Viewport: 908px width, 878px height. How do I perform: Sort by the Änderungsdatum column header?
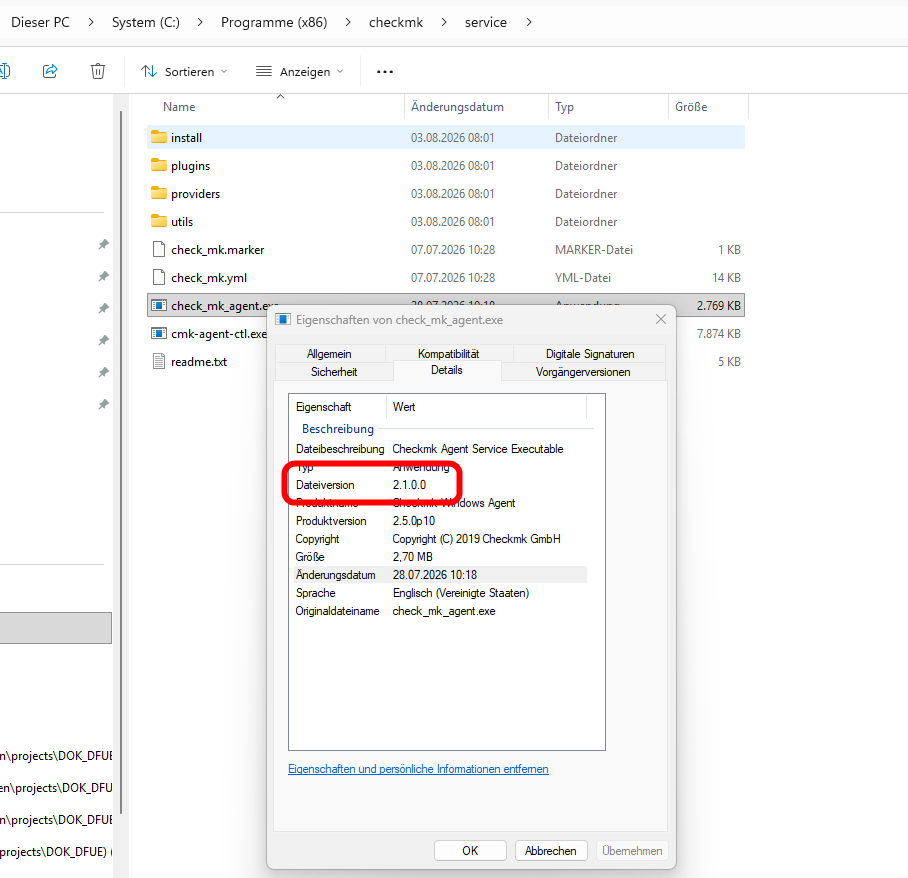(x=457, y=107)
